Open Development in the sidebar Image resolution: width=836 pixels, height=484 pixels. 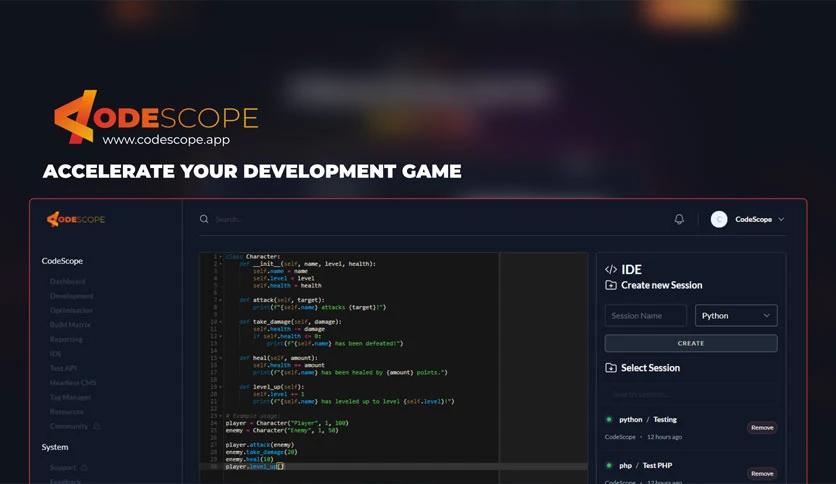(x=71, y=295)
